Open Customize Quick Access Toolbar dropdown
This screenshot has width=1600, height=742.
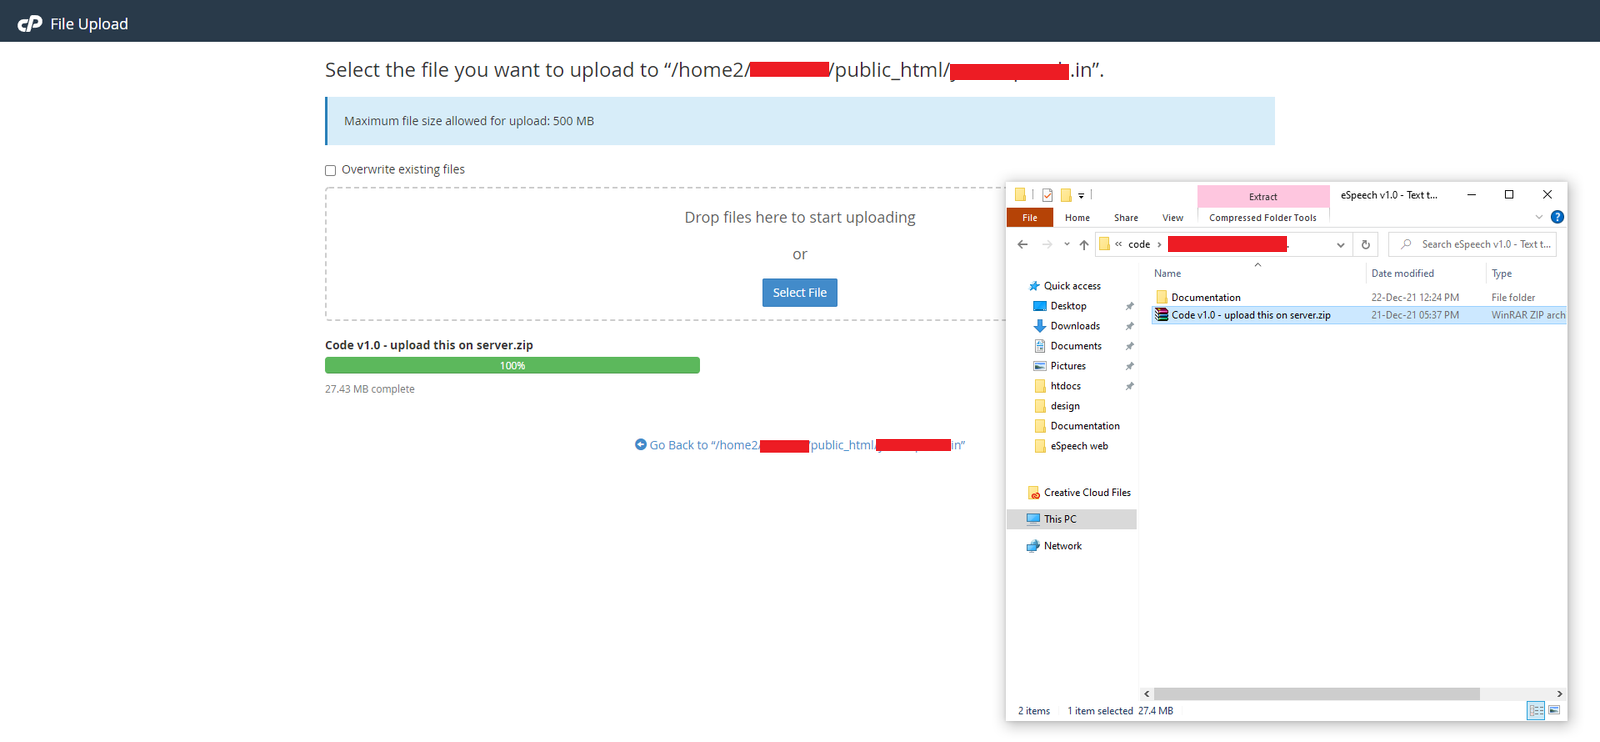coord(1081,196)
